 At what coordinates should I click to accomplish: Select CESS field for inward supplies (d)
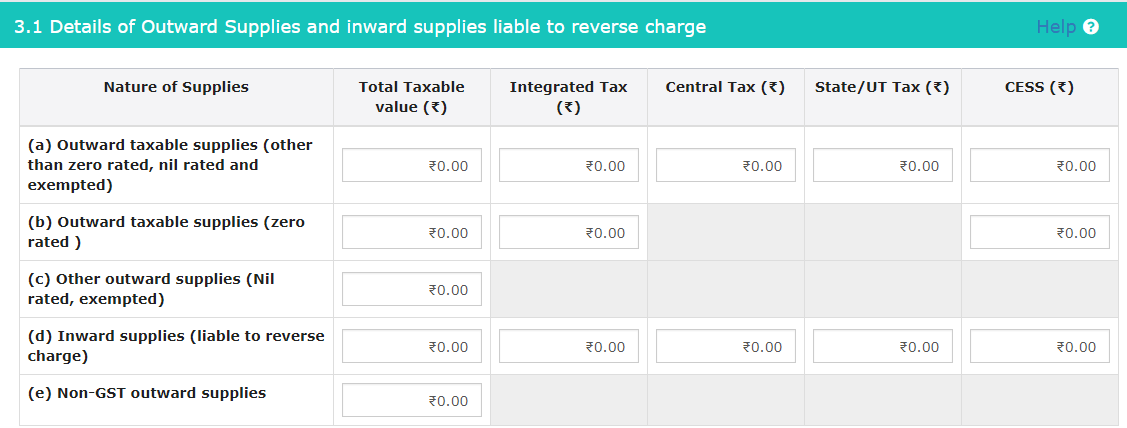1039,346
